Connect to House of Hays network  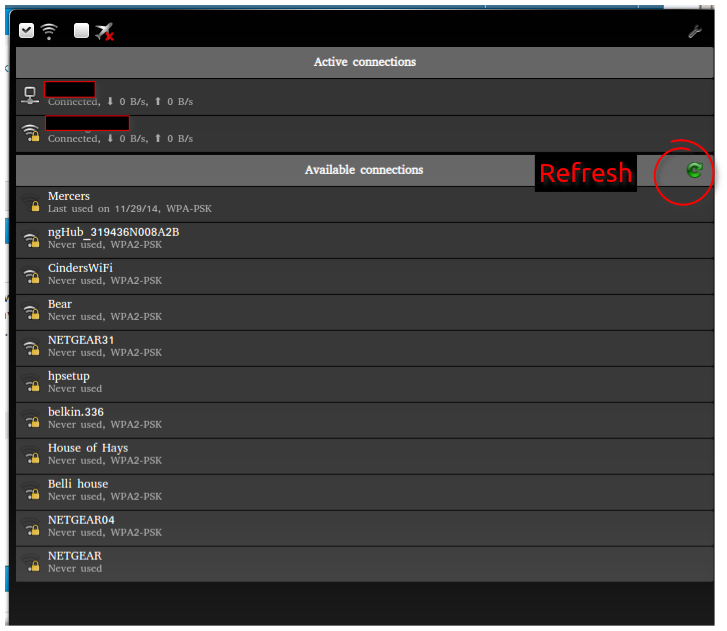(364, 456)
